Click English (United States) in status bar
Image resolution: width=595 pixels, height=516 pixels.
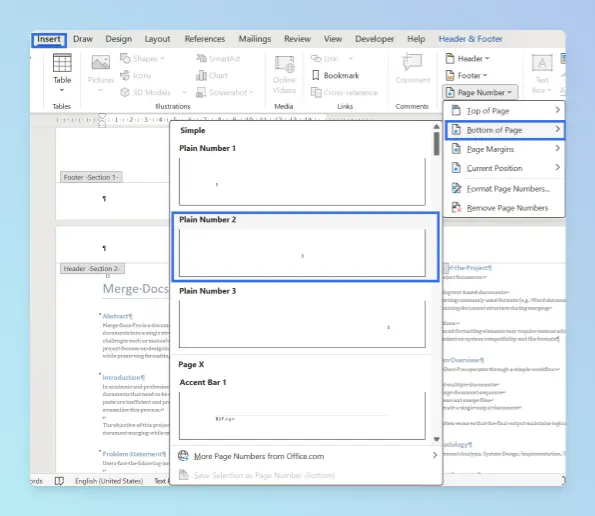point(109,481)
